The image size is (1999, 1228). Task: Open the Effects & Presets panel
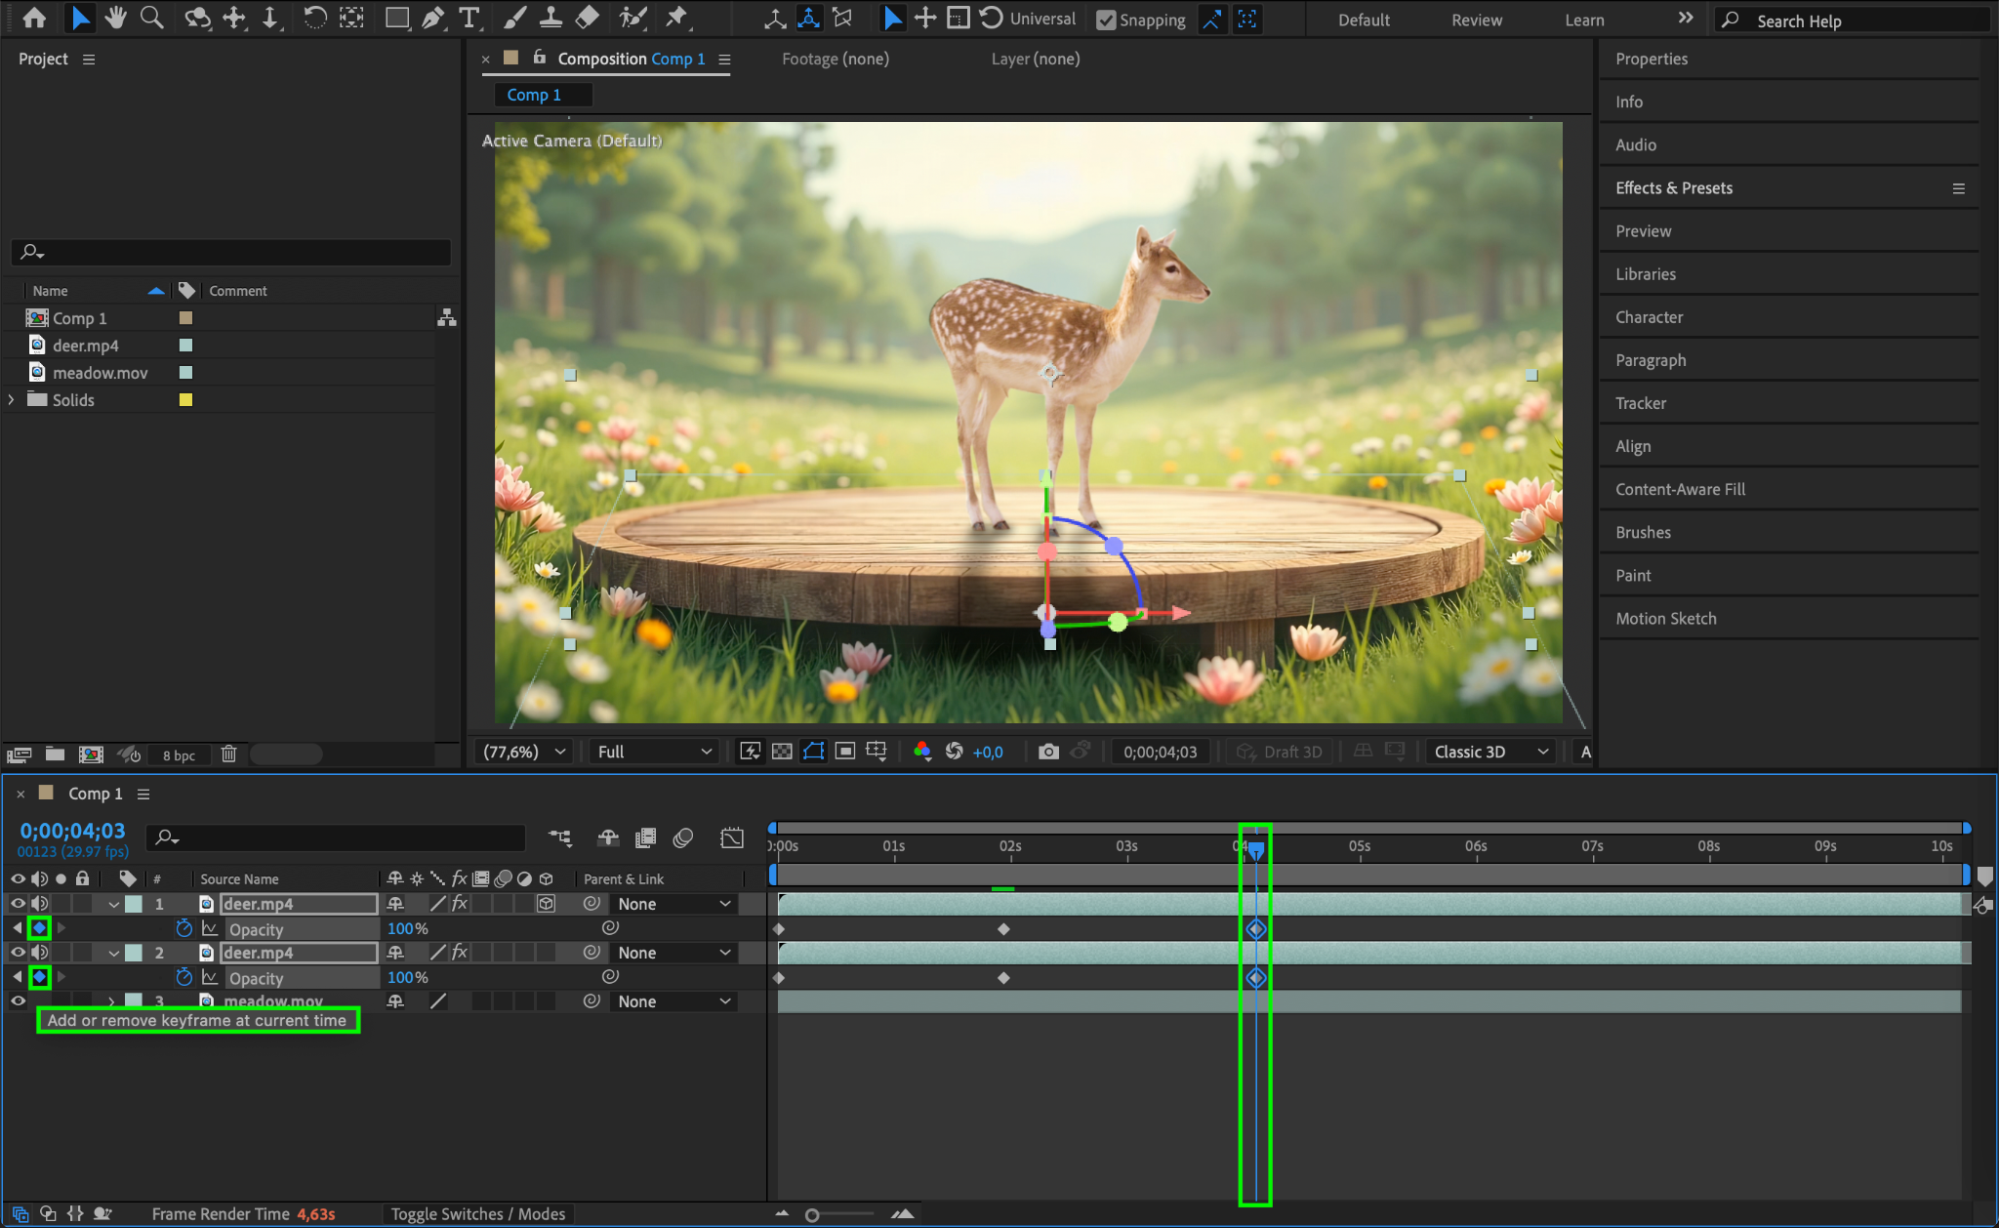[x=1674, y=188]
